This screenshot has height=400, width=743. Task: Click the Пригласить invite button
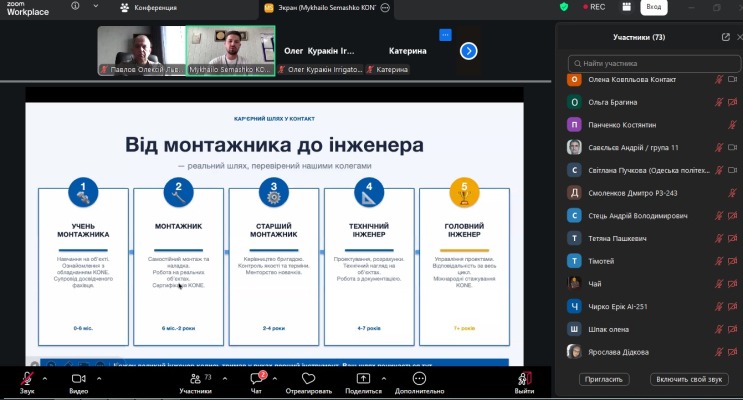point(604,379)
